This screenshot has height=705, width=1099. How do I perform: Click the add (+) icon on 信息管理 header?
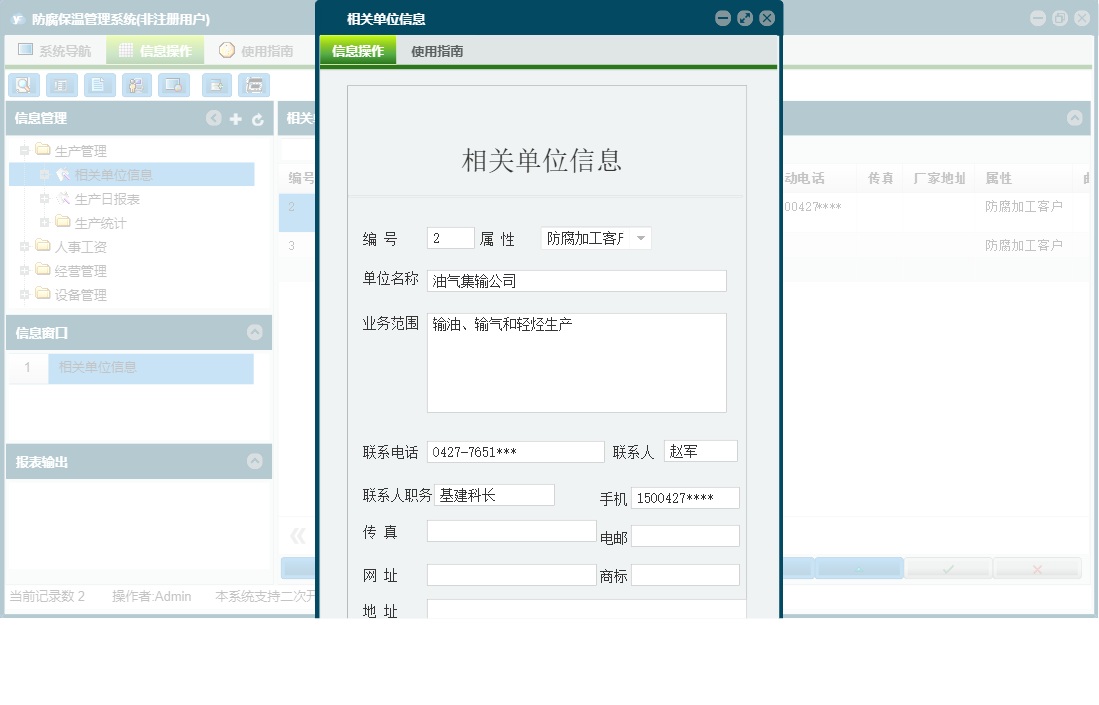[x=235, y=118]
